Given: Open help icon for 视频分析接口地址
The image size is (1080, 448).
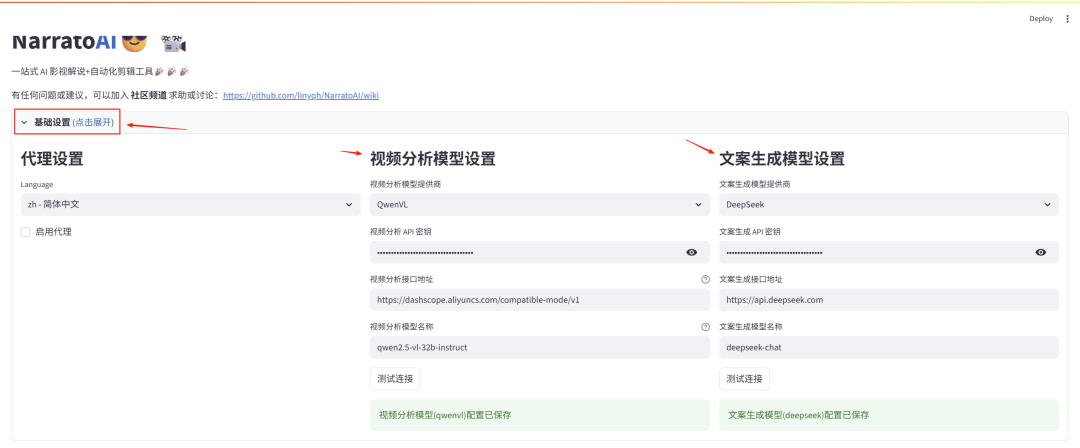Looking at the screenshot, I should (x=705, y=280).
